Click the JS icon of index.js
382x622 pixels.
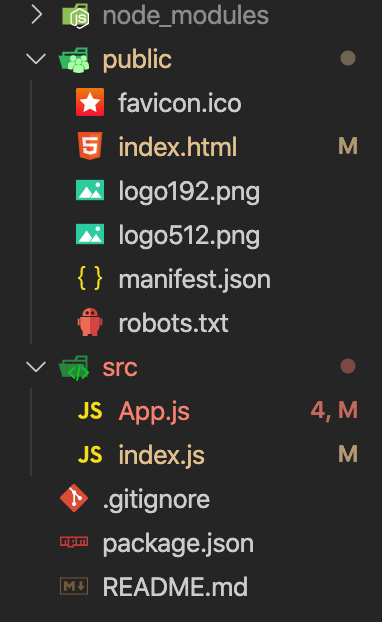(90, 454)
